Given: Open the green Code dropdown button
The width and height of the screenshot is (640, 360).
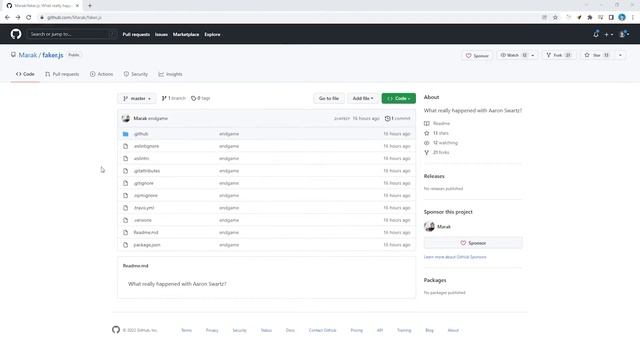Looking at the screenshot, I should click(398, 98).
